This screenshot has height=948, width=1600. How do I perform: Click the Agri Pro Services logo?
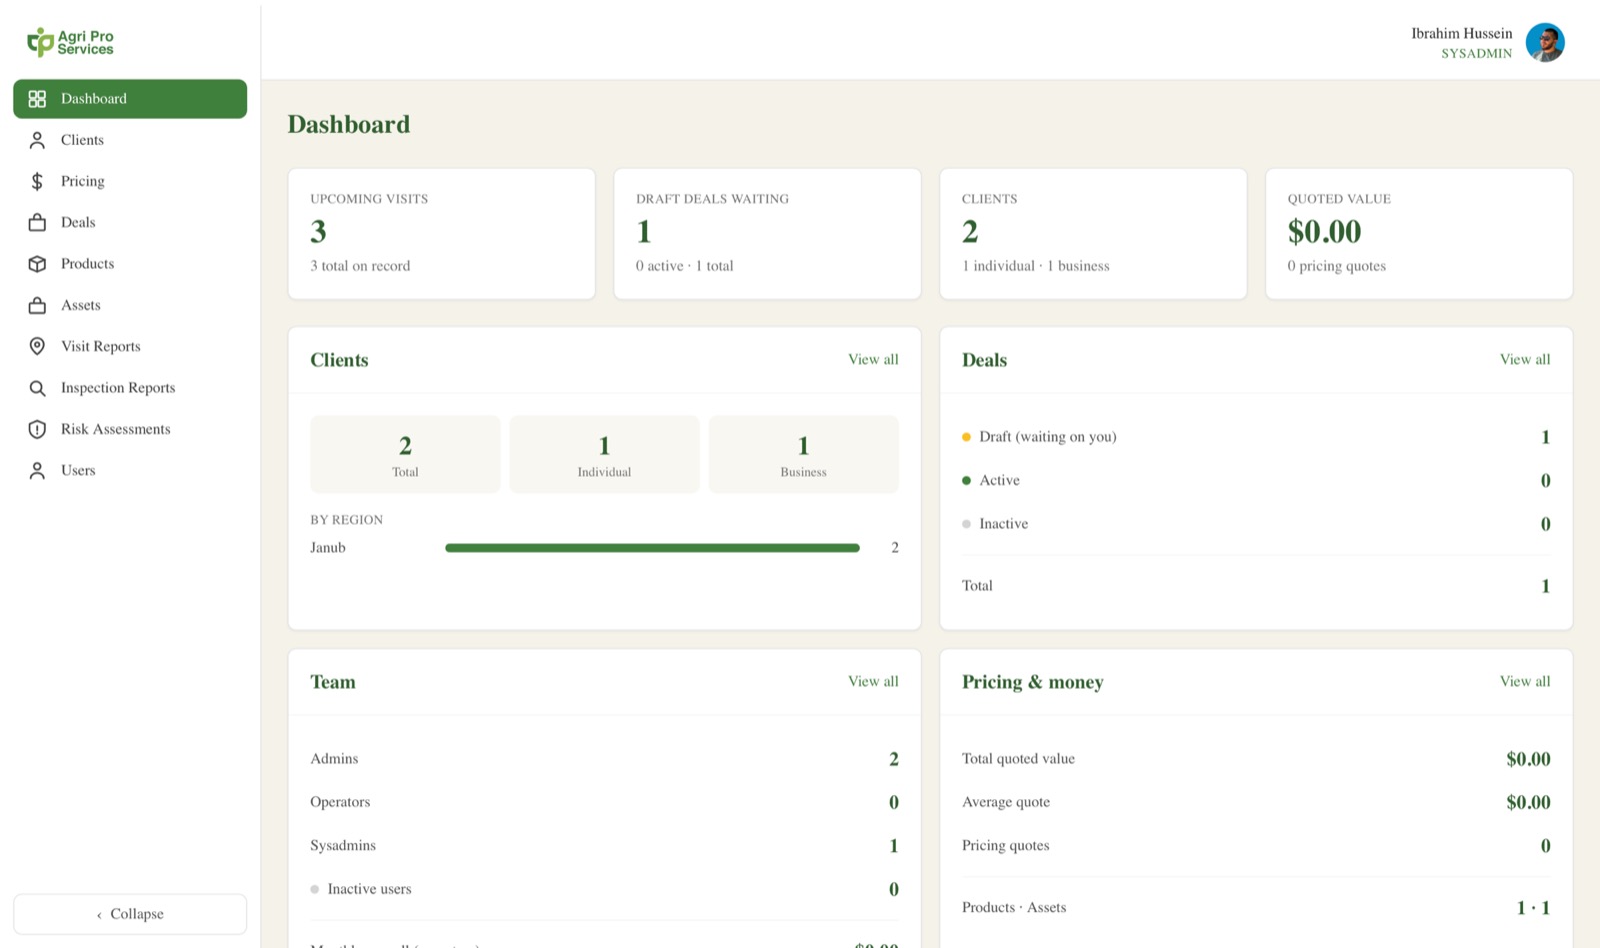[70, 42]
